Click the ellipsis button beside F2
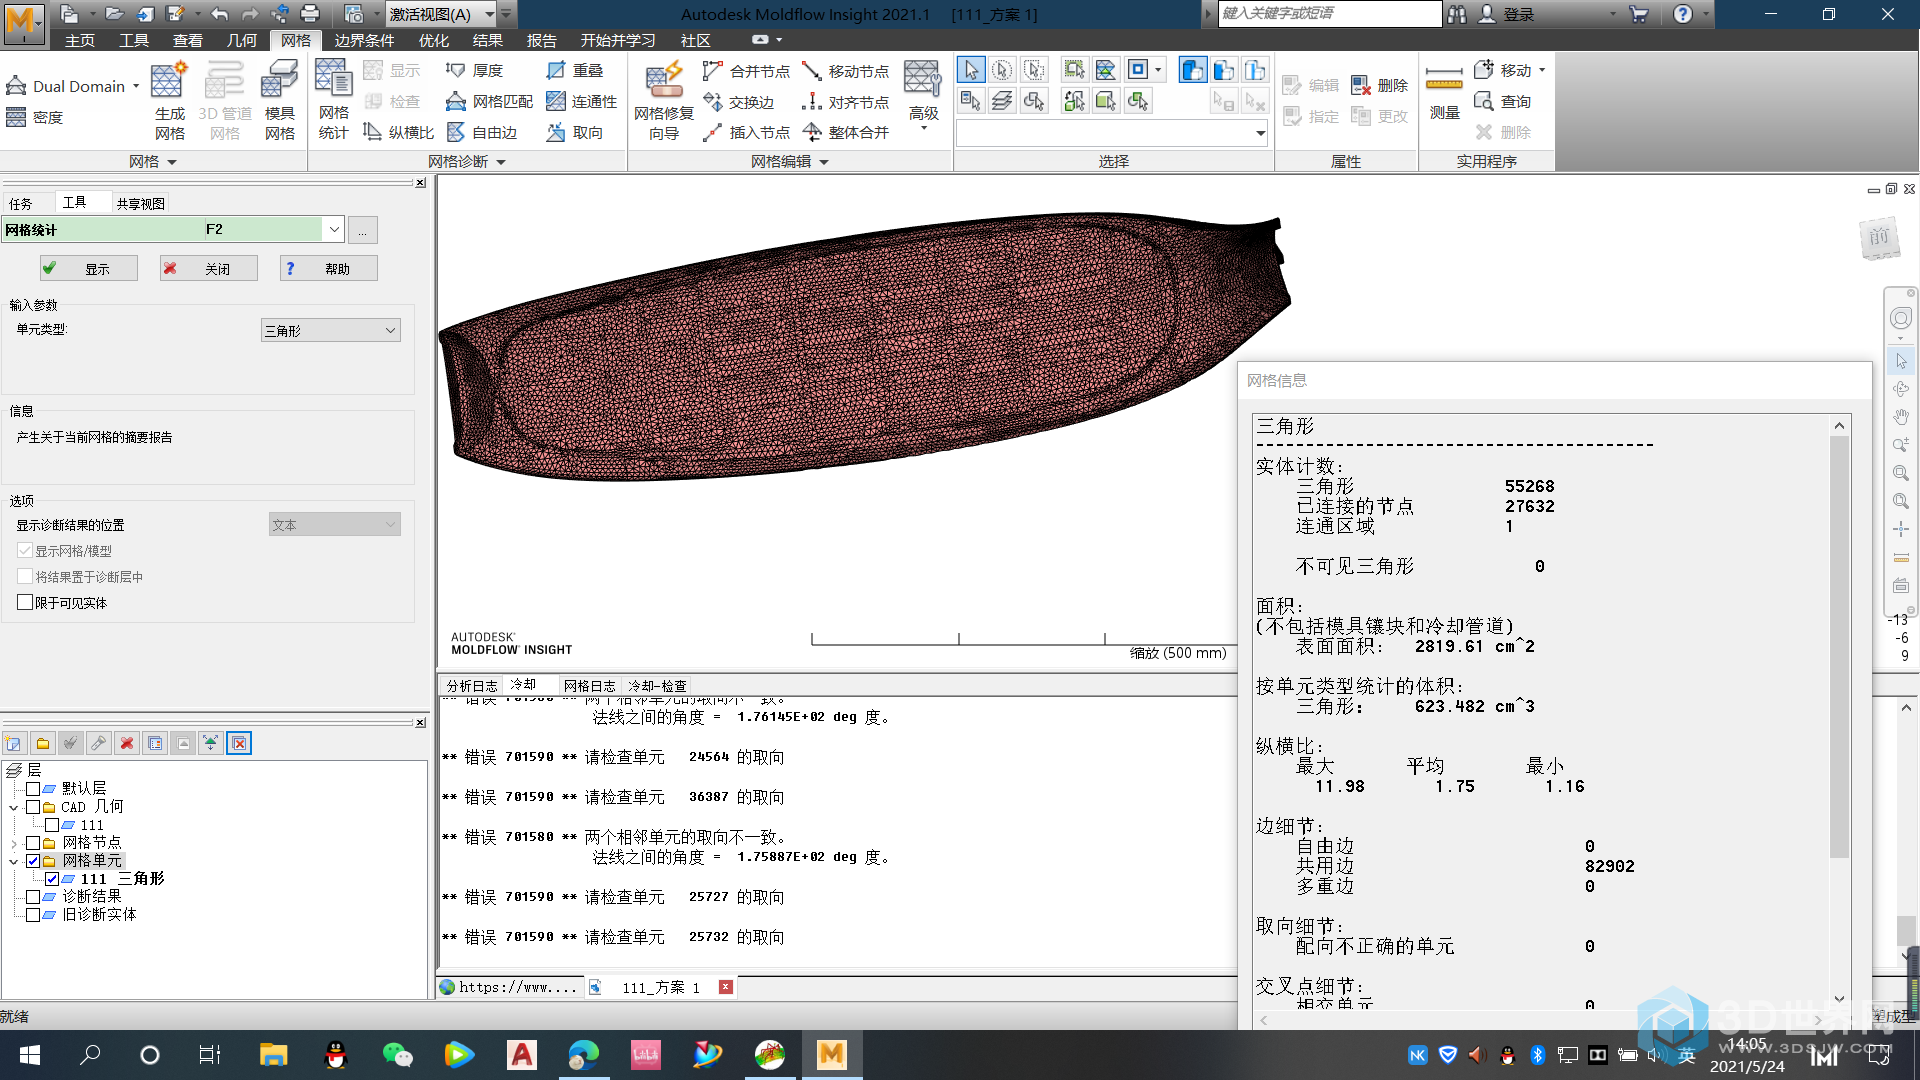The image size is (1920, 1080). pos(363,230)
